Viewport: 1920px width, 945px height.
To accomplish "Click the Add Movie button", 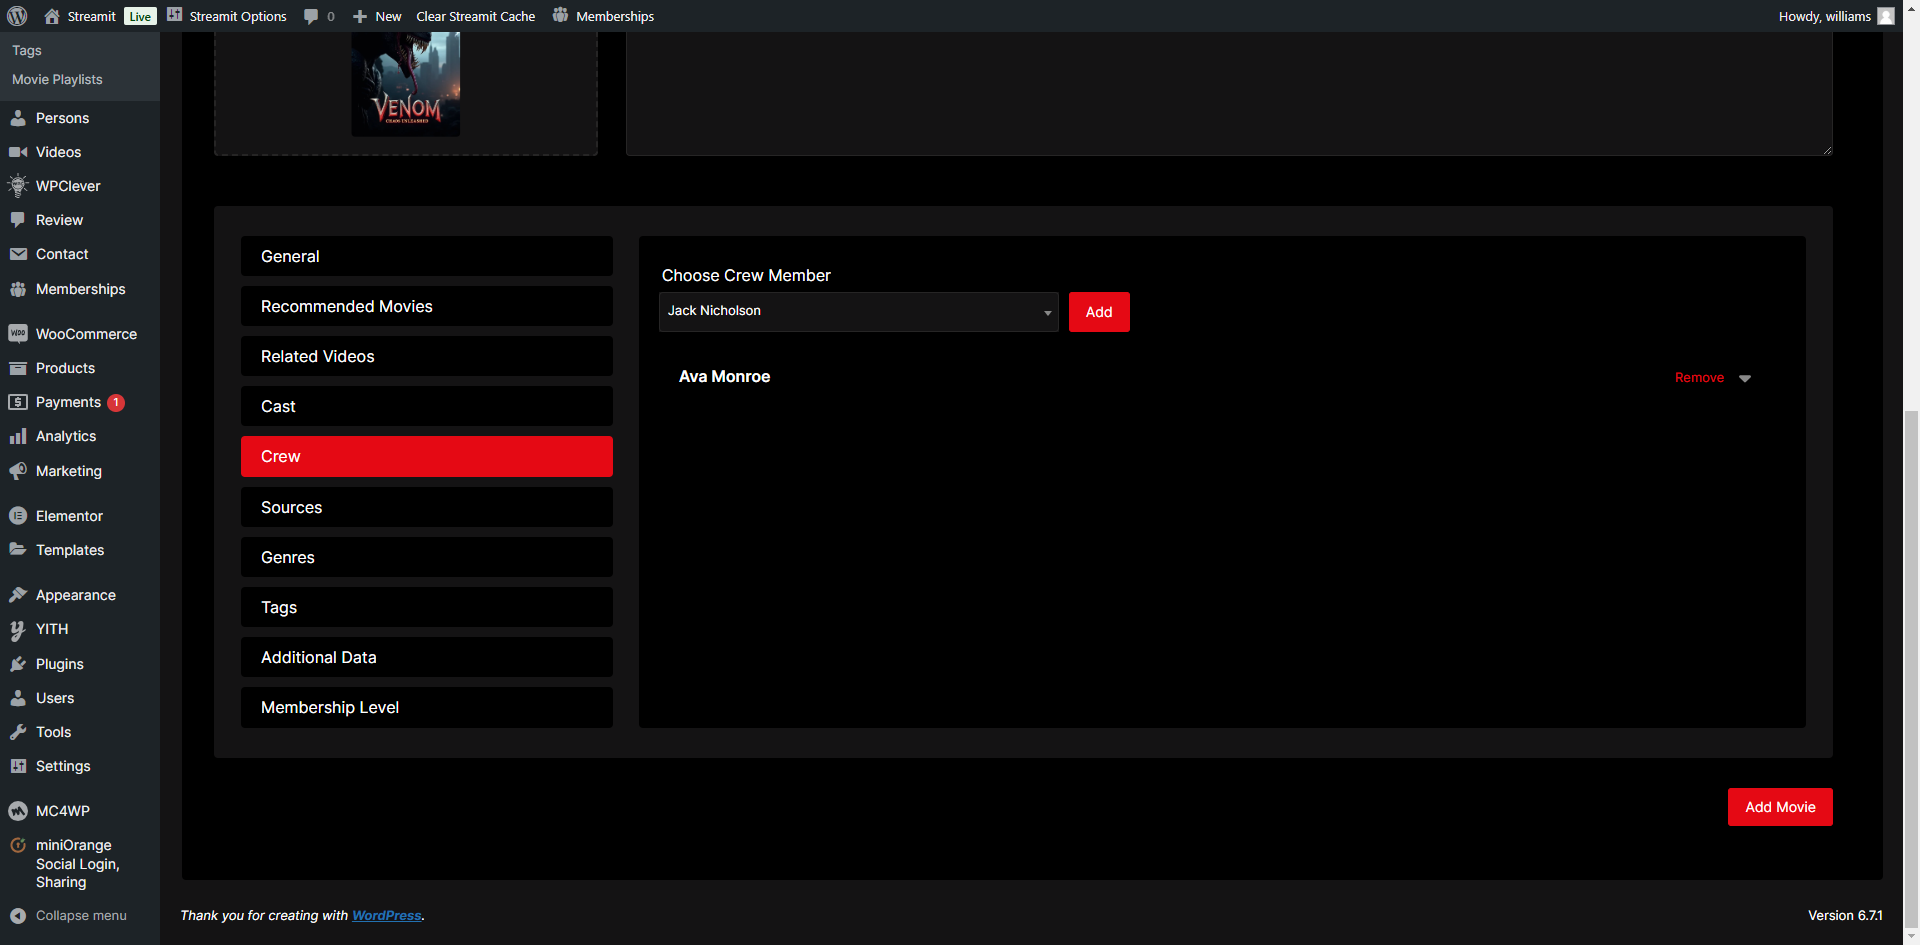I will [x=1780, y=807].
